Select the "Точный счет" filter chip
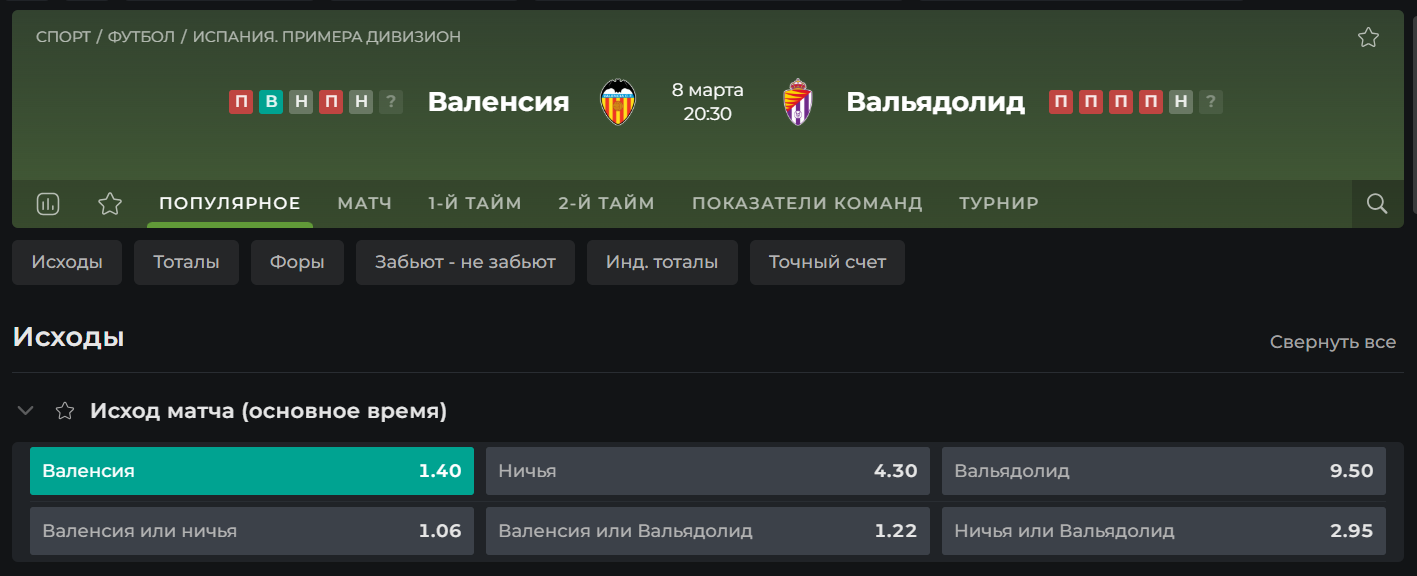 point(827,262)
